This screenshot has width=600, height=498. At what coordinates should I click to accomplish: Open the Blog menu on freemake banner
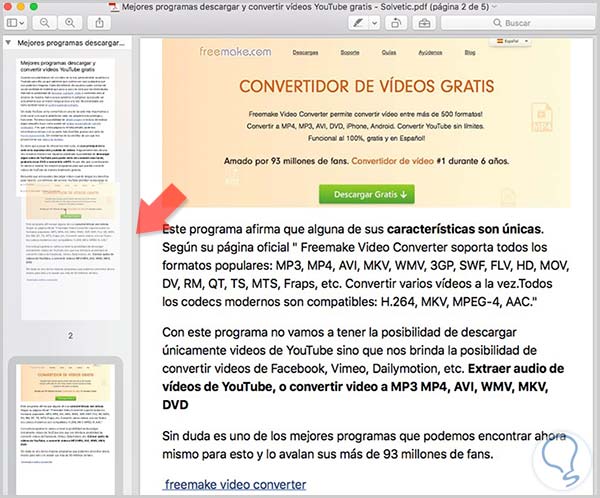pyautogui.click(x=470, y=52)
